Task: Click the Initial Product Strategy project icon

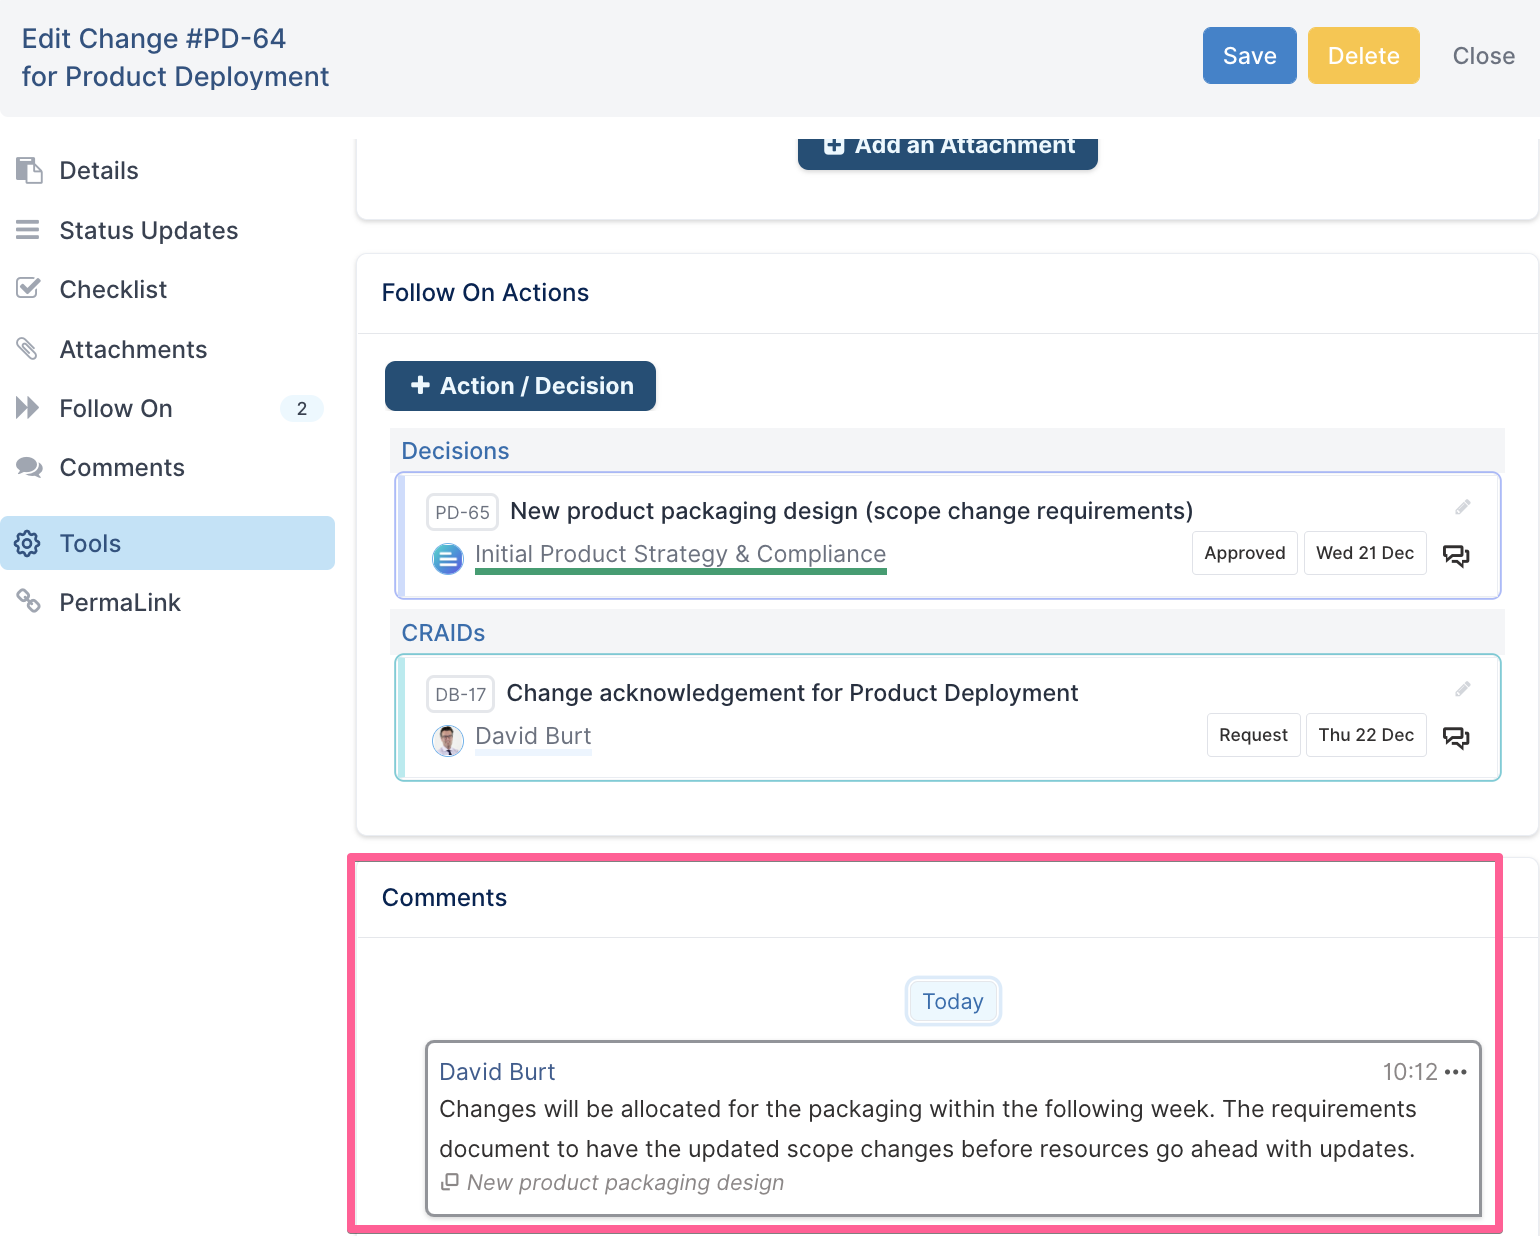Action: 448,558
